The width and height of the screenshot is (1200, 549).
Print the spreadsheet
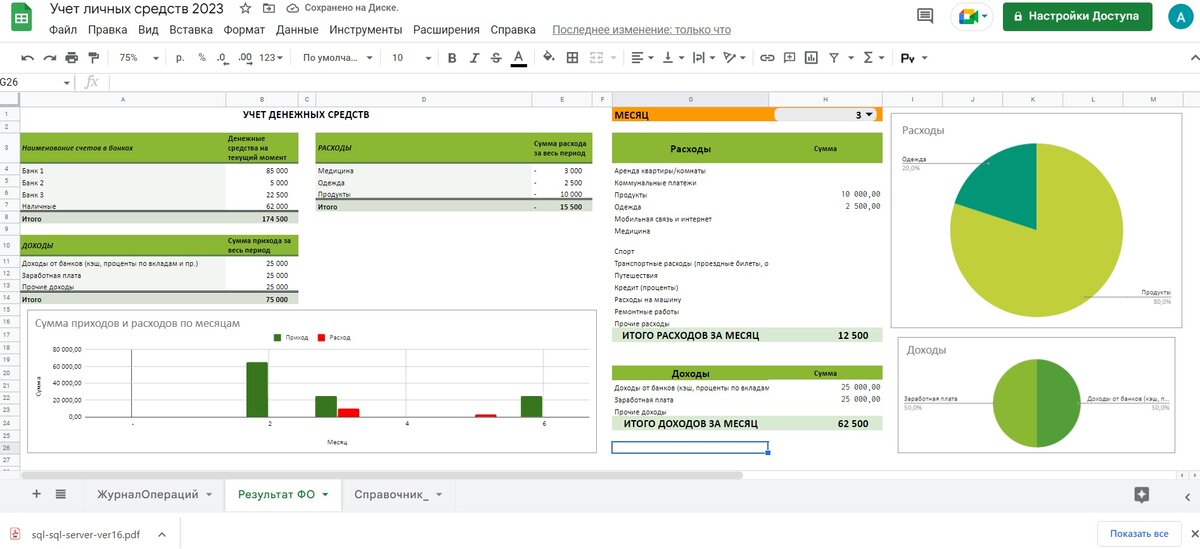[71, 58]
